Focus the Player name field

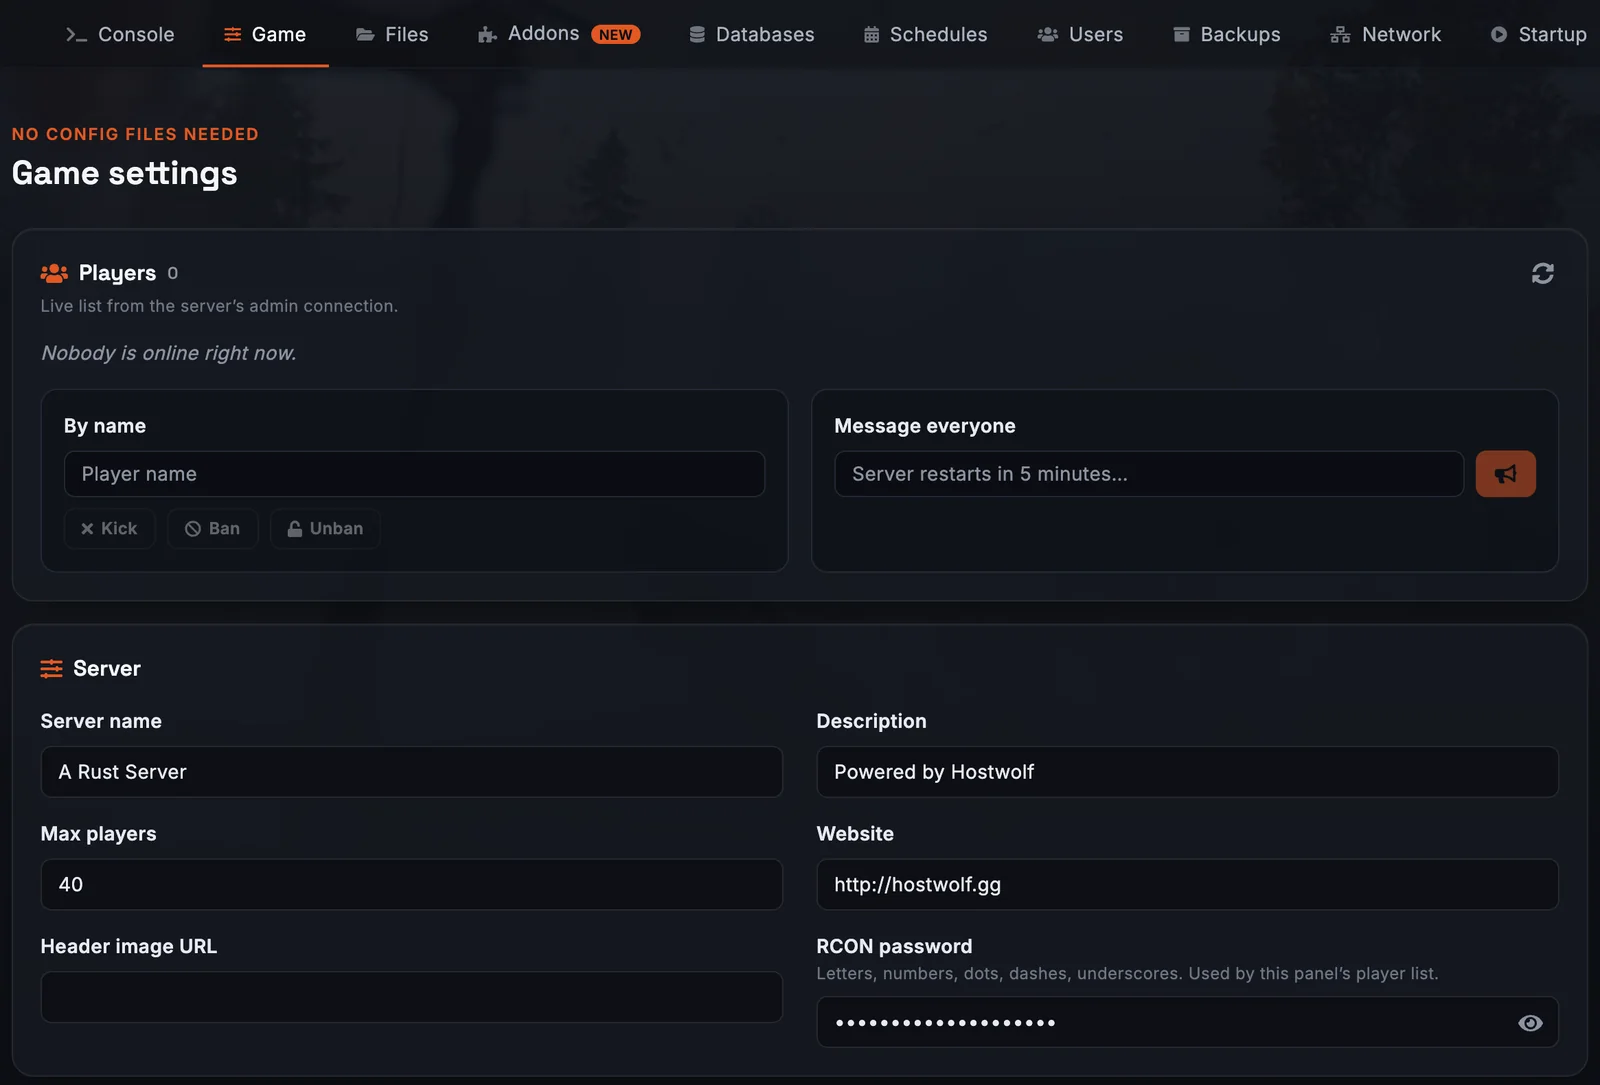(414, 474)
